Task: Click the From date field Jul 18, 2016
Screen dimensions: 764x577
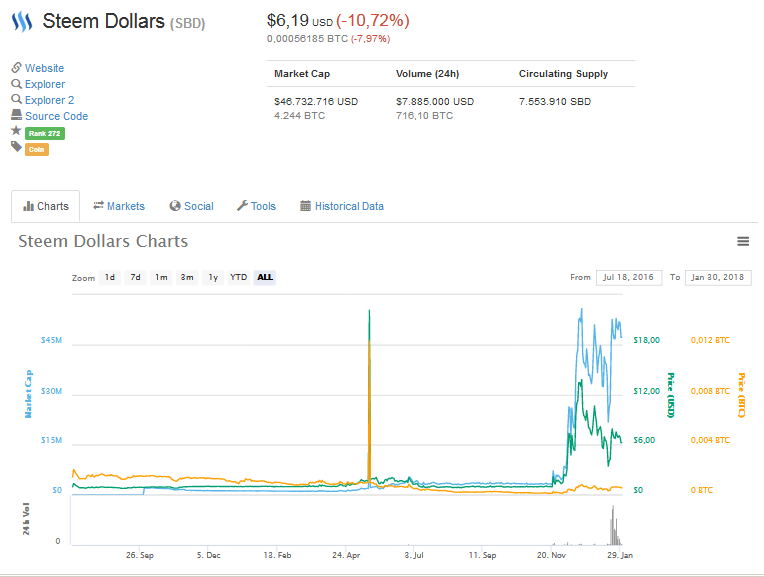Action: pos(629,277)
